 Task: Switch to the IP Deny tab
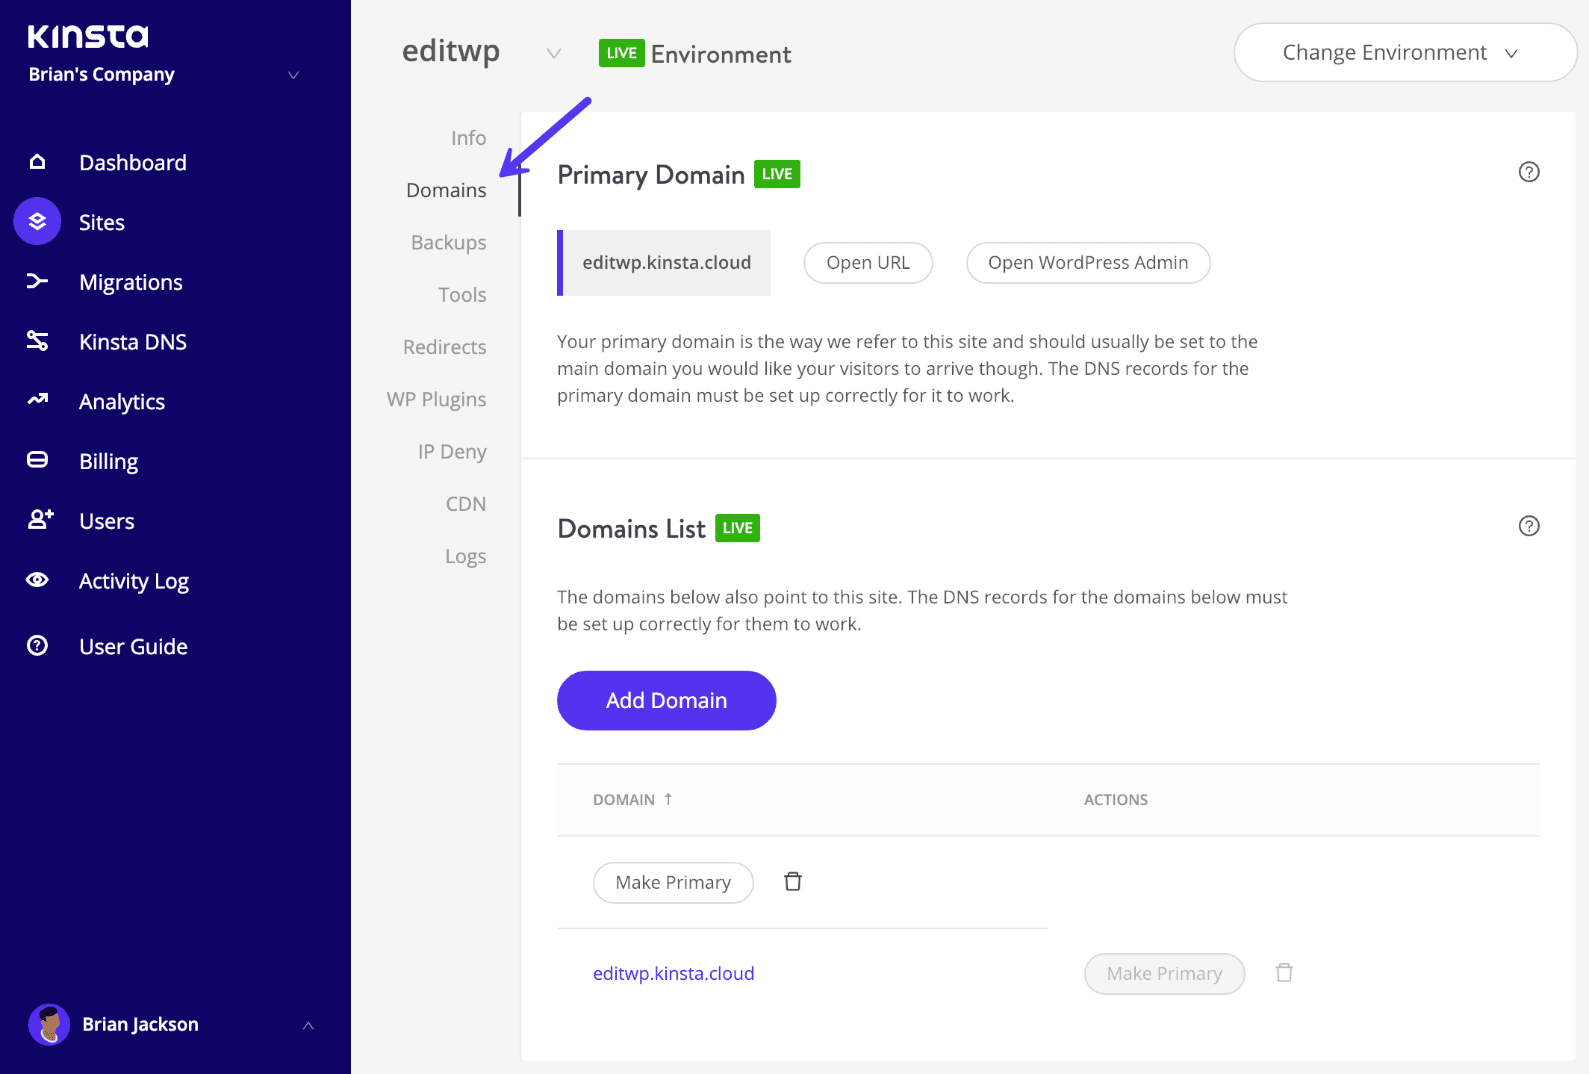click(x=452, y=451)
